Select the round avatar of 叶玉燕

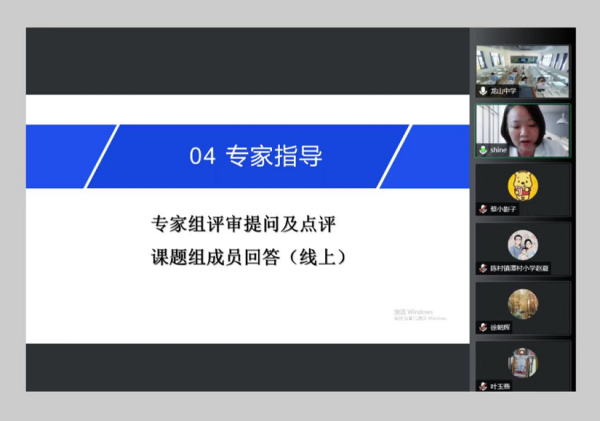[522, 361]
